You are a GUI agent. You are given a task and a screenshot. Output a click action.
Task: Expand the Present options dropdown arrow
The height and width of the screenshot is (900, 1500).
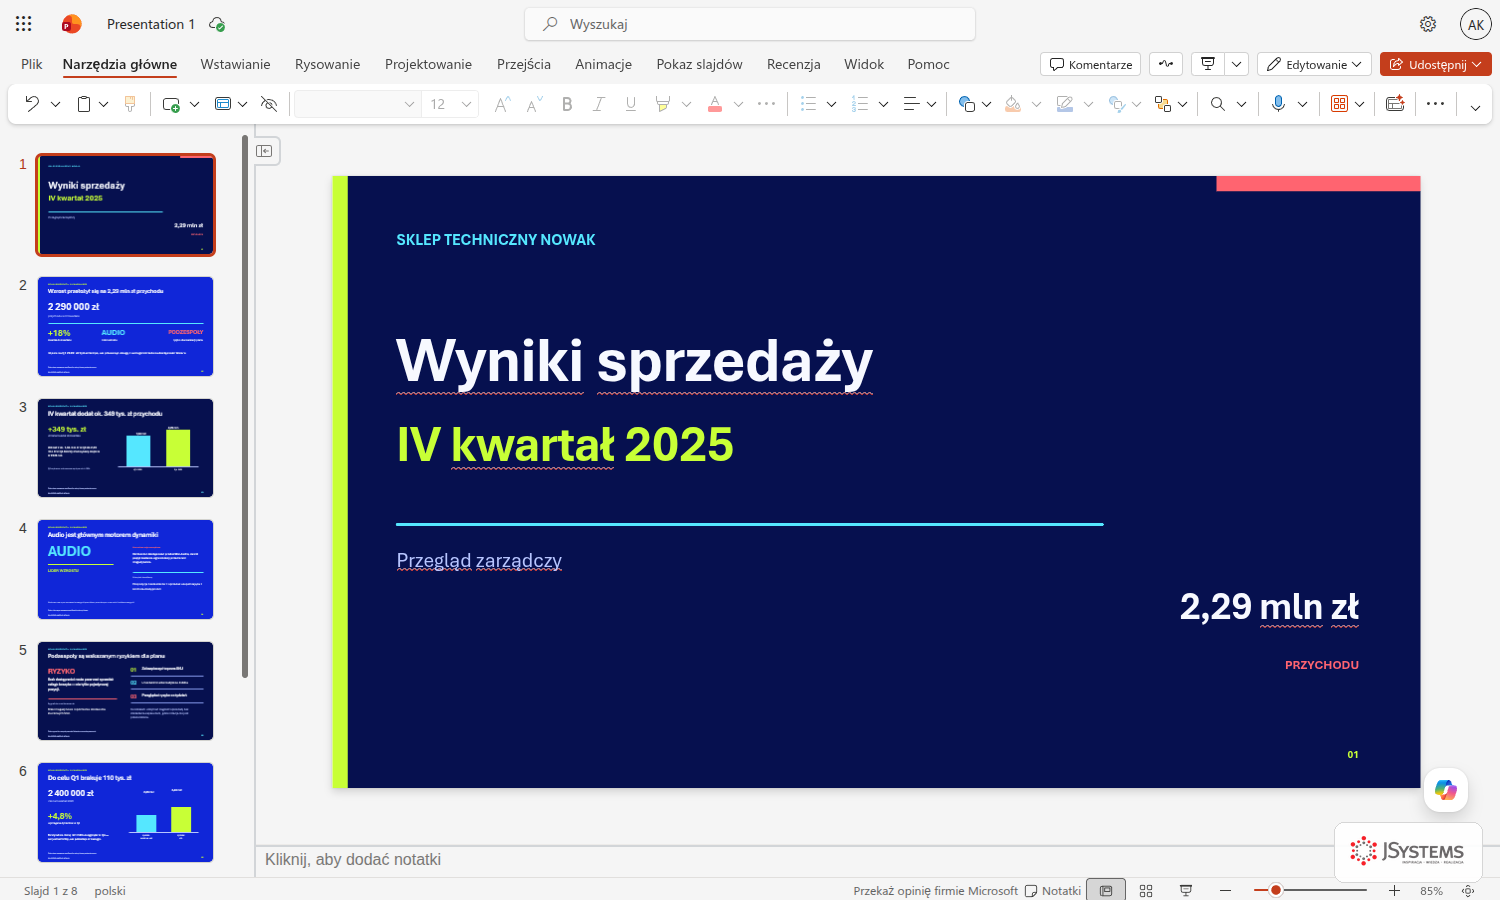1237,64
